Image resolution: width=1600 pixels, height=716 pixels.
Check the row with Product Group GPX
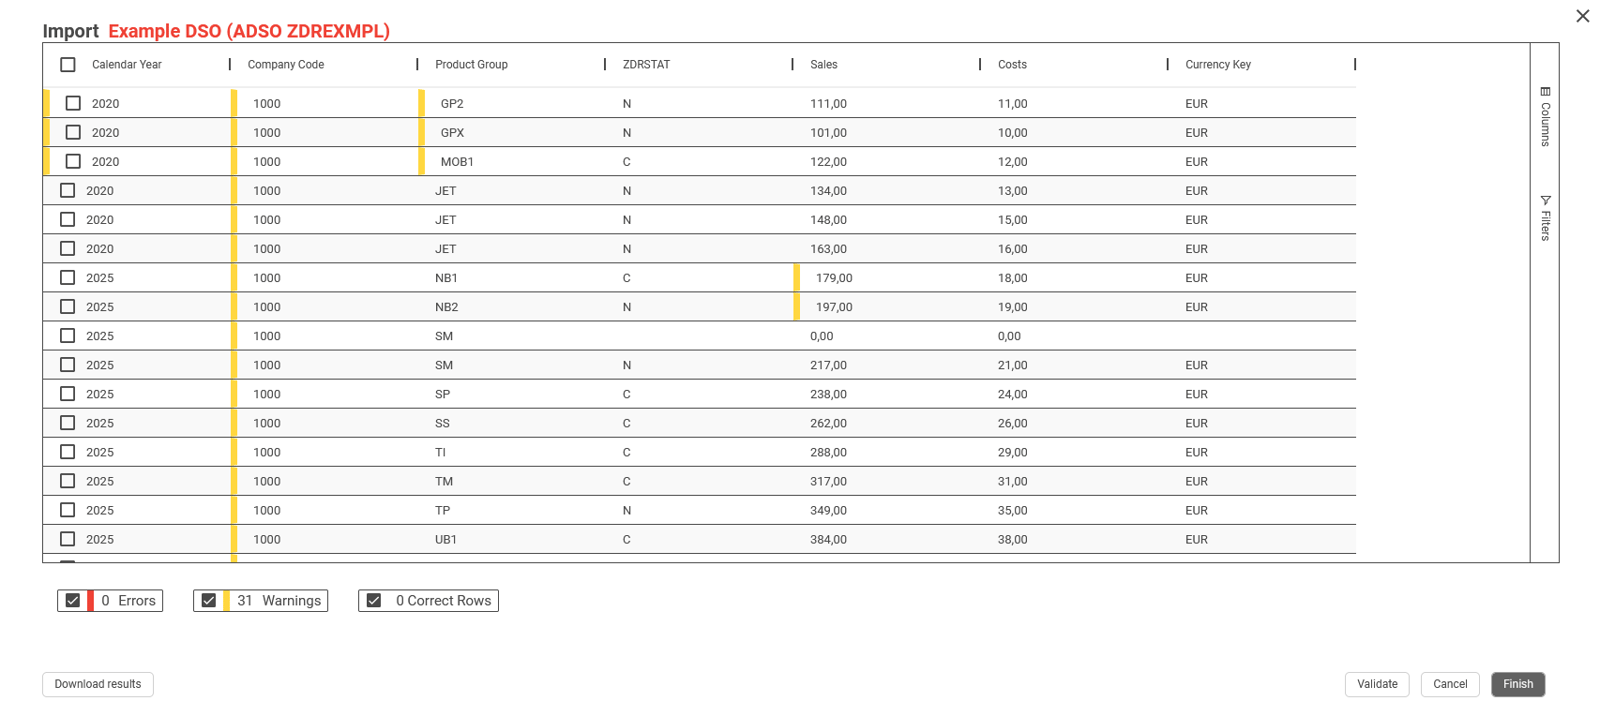[73, 132]
